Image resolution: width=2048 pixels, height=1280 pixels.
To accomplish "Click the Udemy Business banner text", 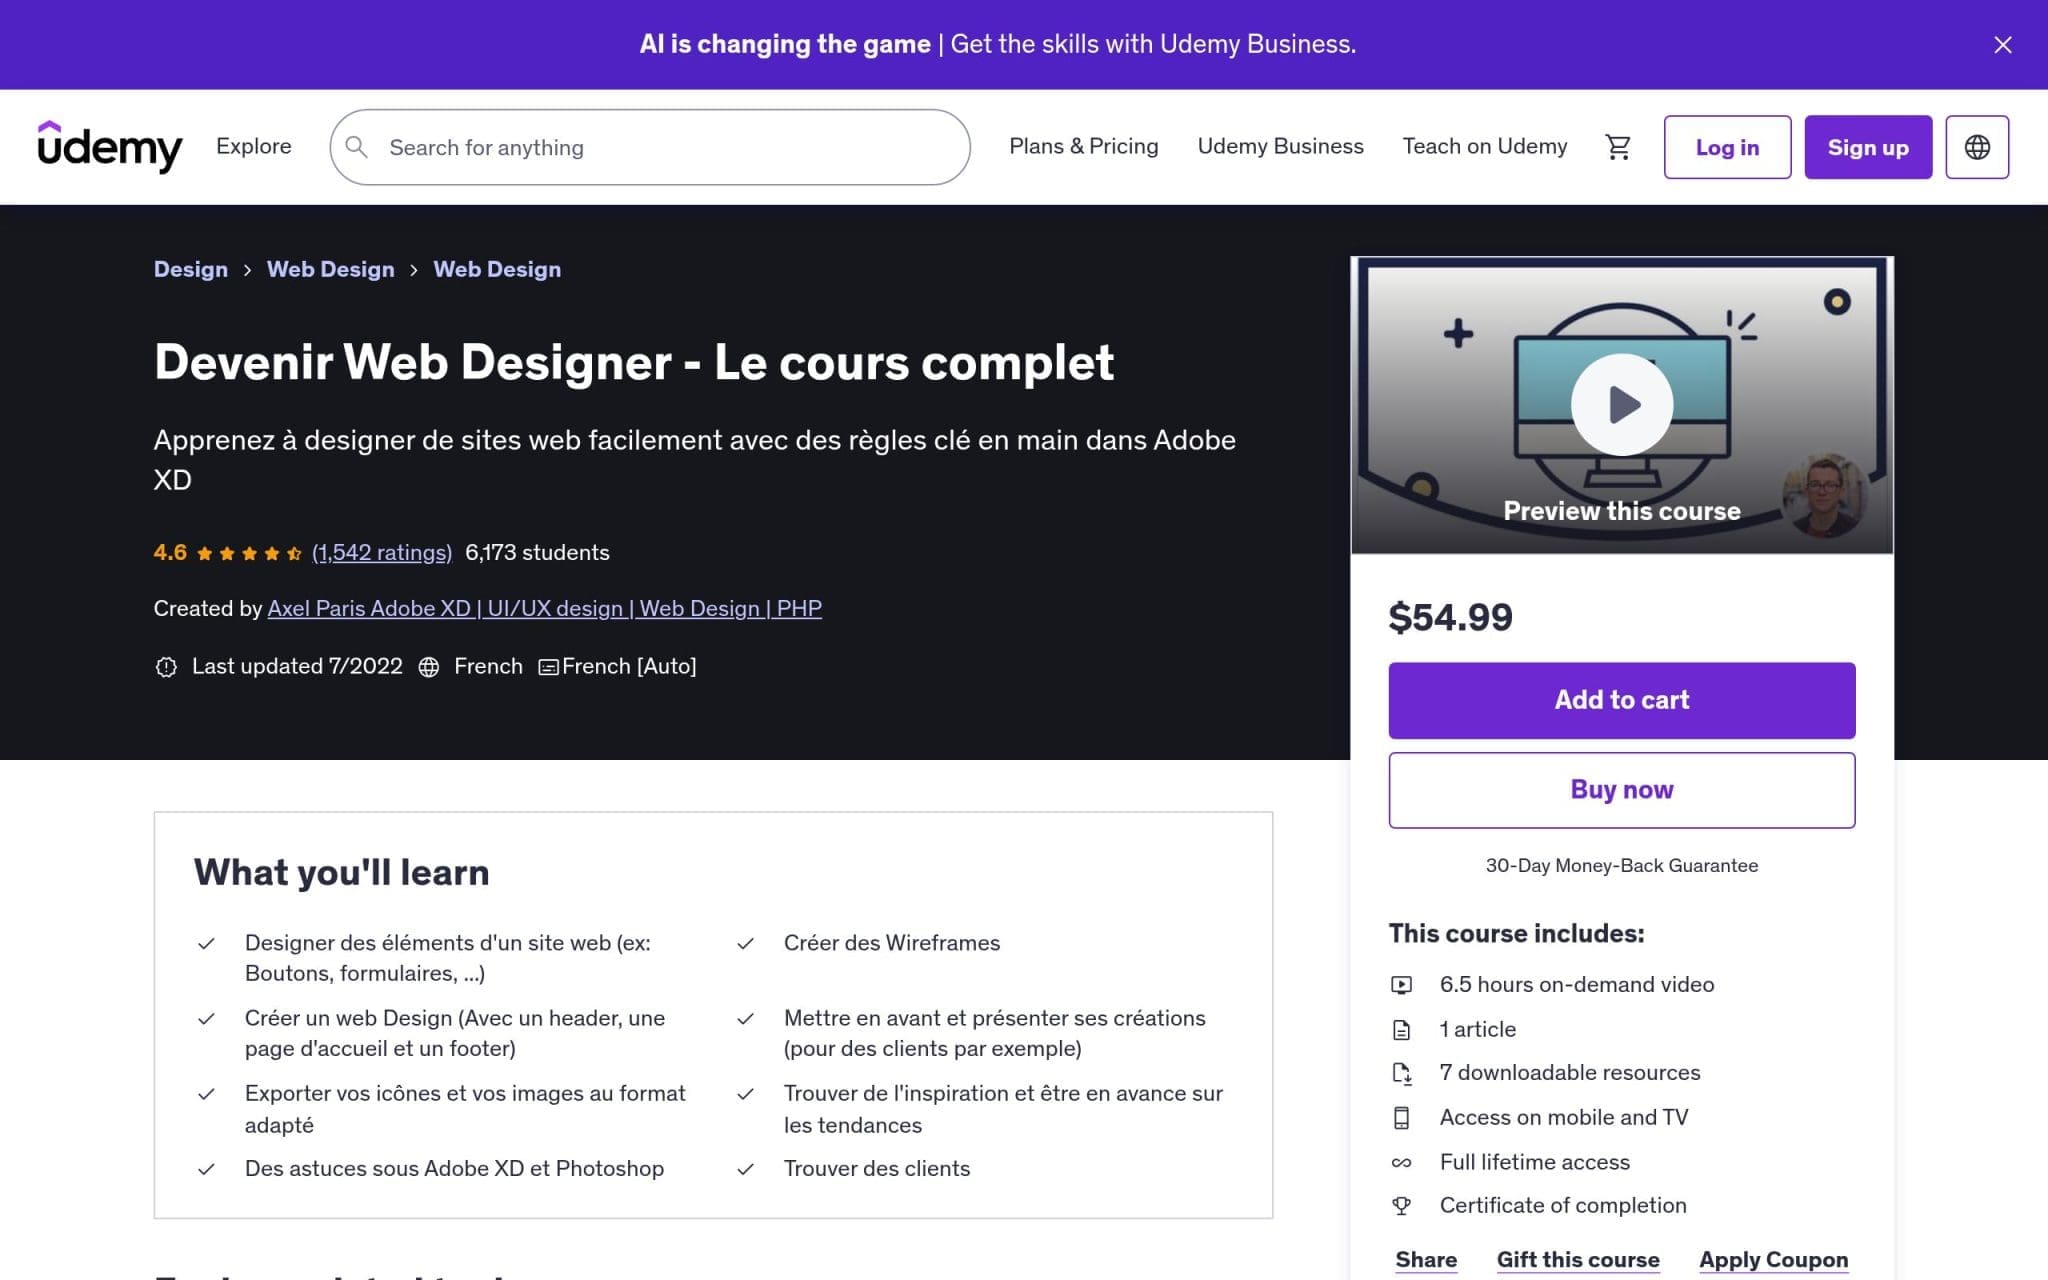I will [997, 44].
